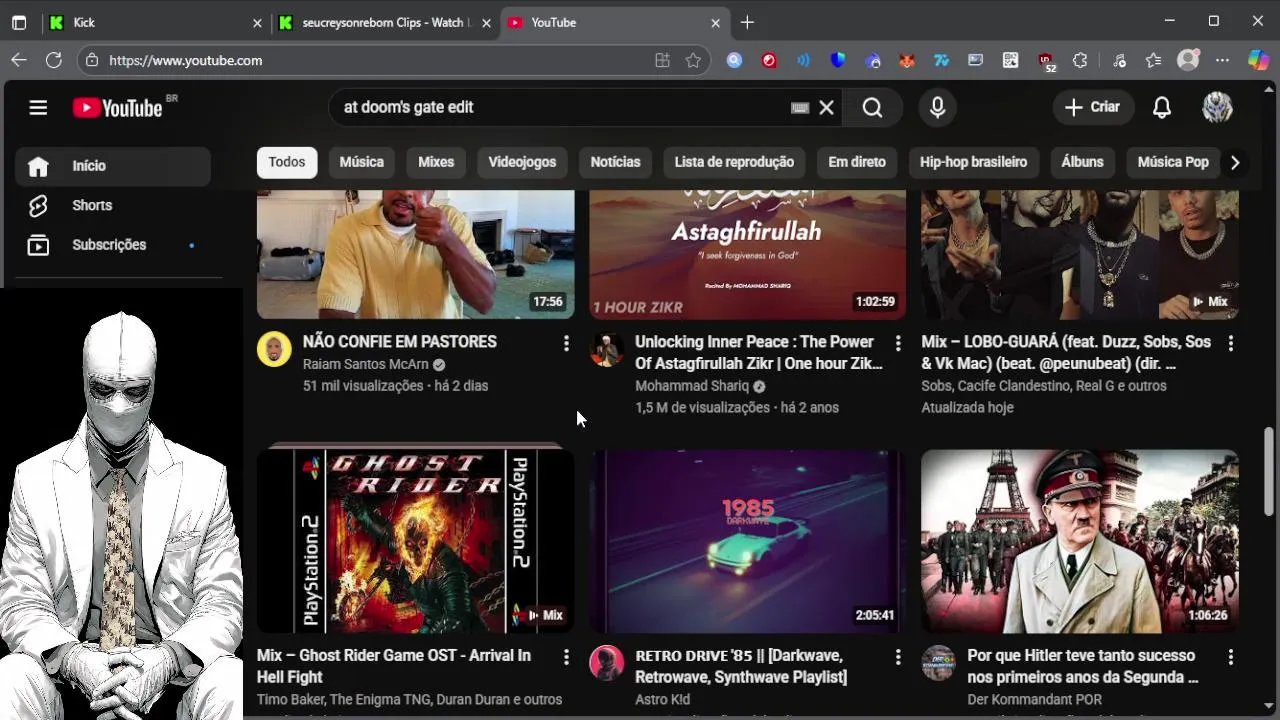Viewport: 1280px width, 720px height.
Task: Open browser tab actions menu
Action: (x=19, y=22)
